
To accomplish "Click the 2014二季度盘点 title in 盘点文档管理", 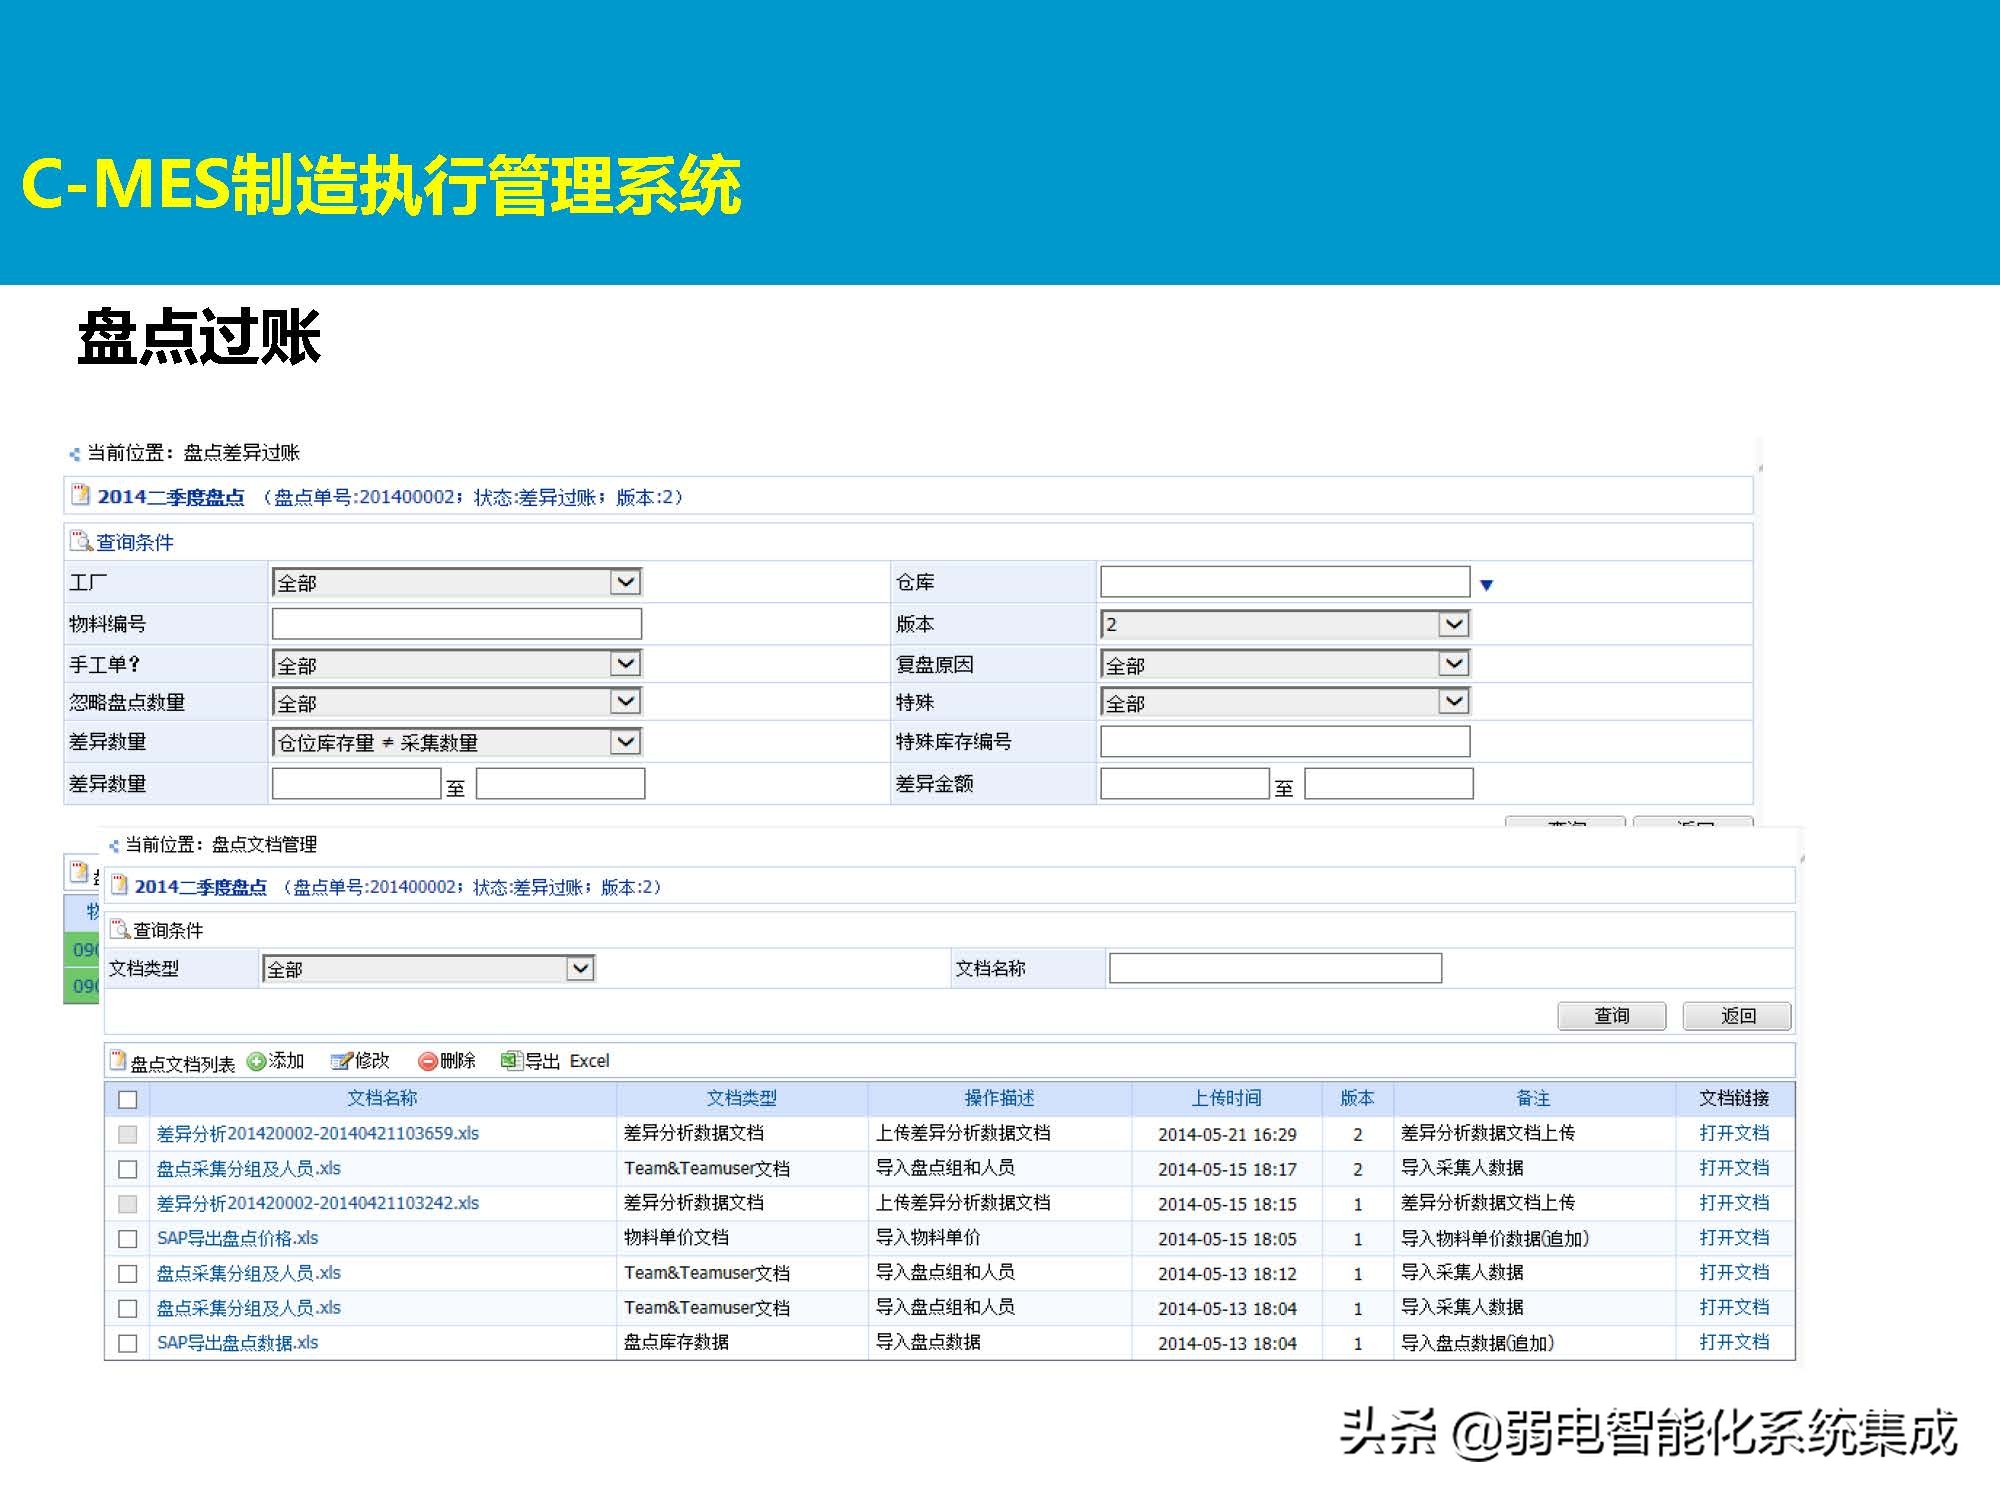I will click(x=201, y=887).
